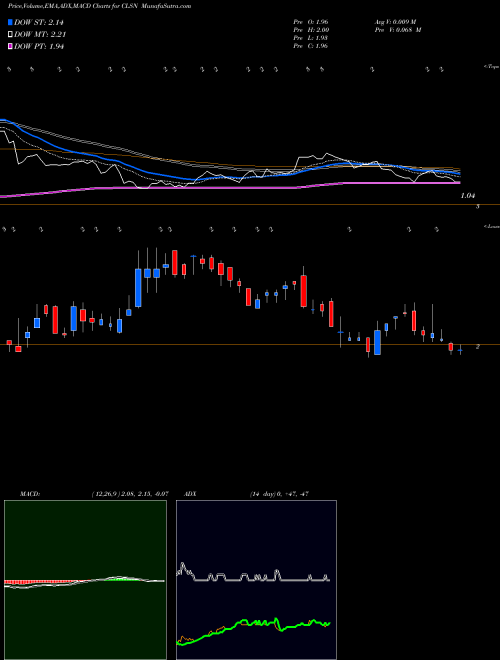Click the price axis label '2'

(477, 346)
